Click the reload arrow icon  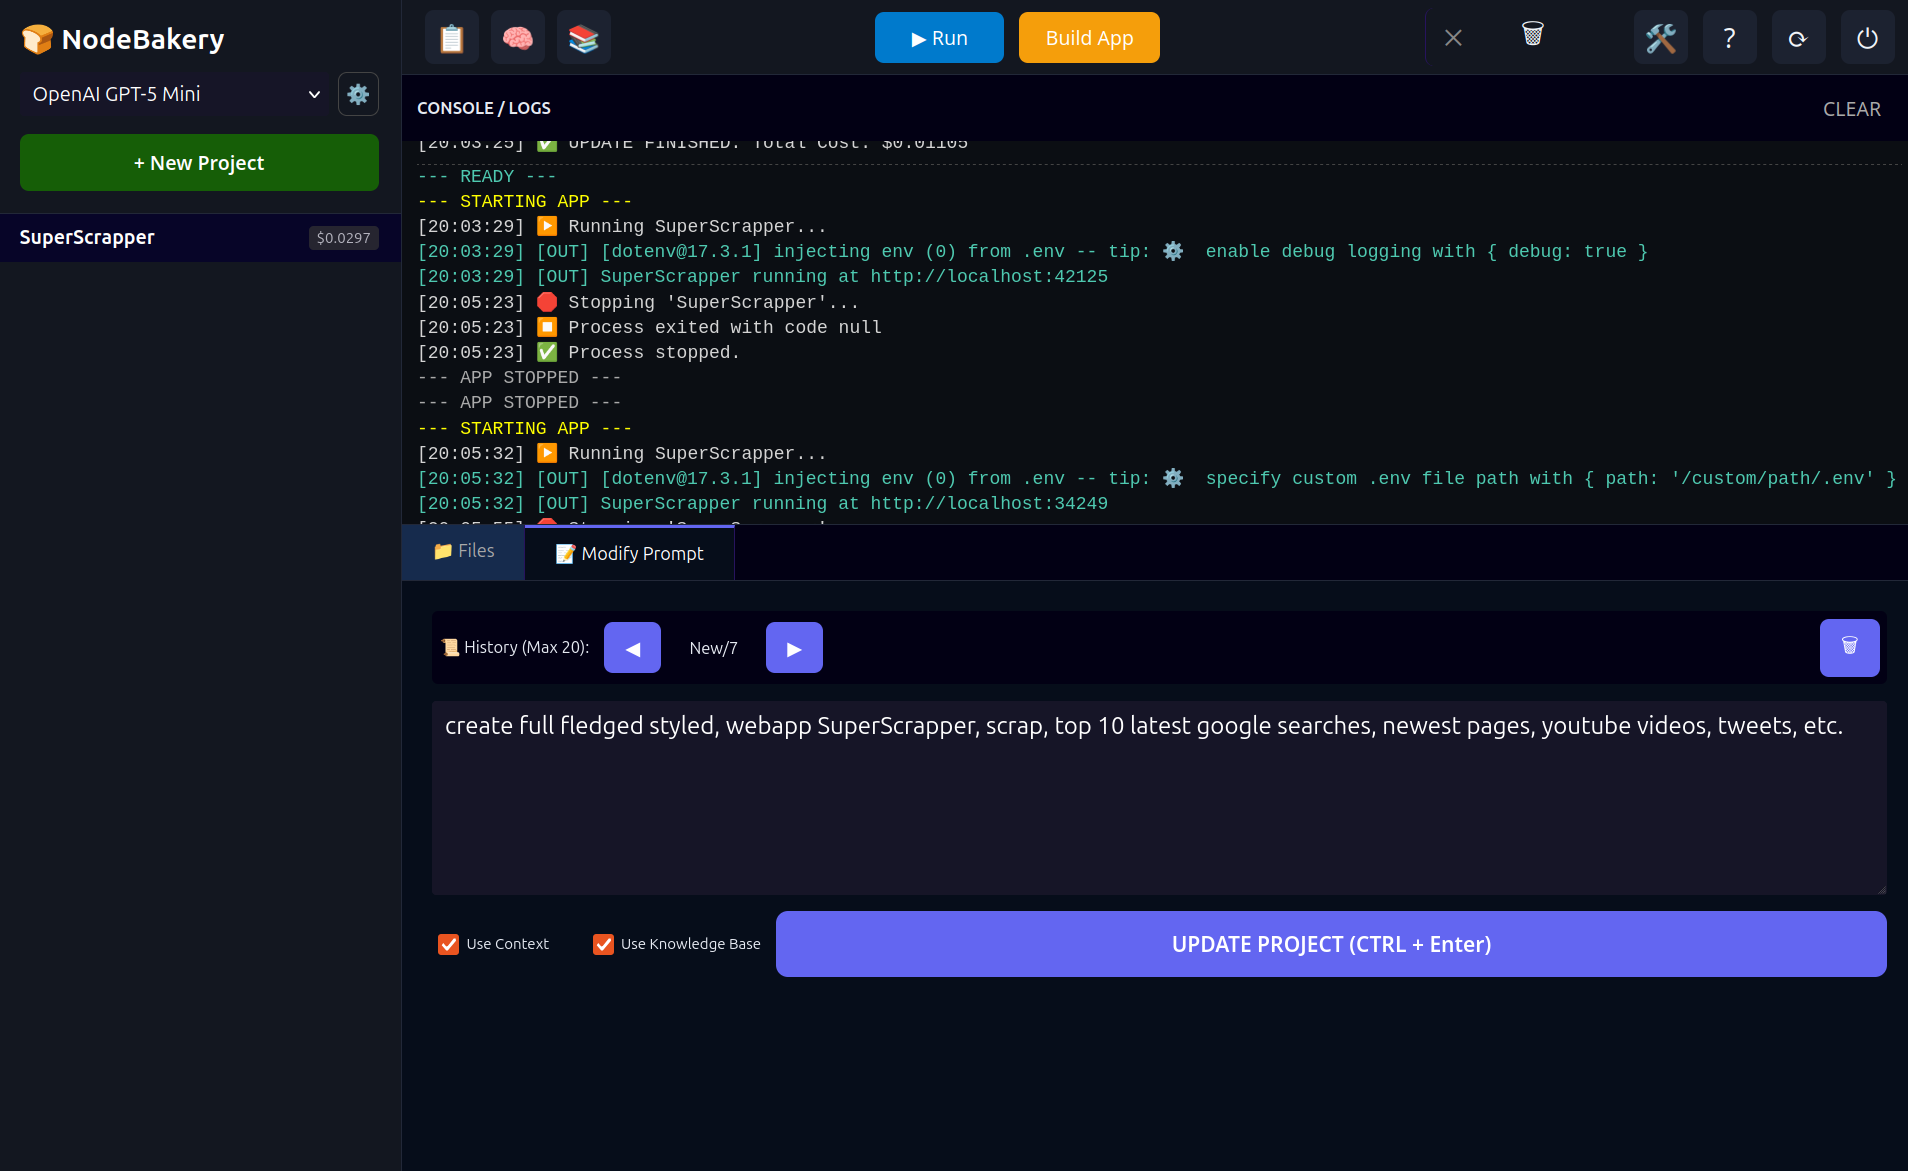coord(1798,38)
